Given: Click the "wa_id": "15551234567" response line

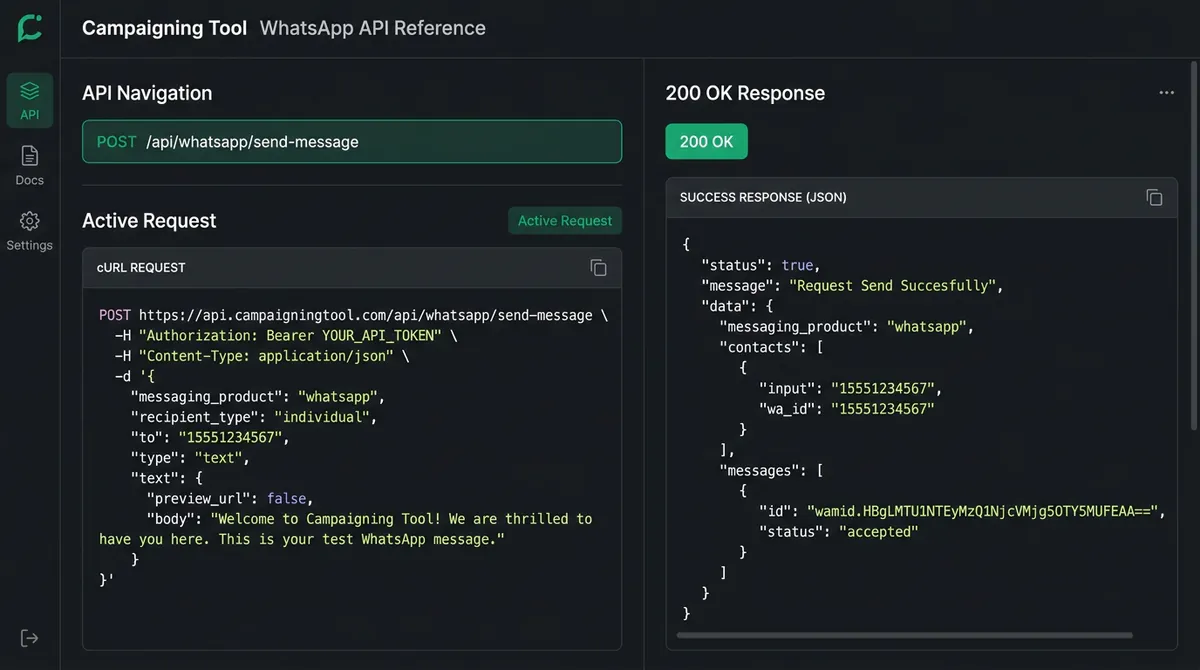Looking at the screenshot, I should pyautogui.click(x=847, y=409).
